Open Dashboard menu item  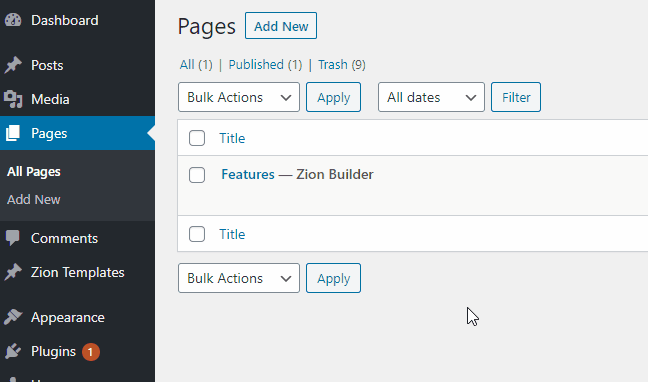[x=64, y=20]
